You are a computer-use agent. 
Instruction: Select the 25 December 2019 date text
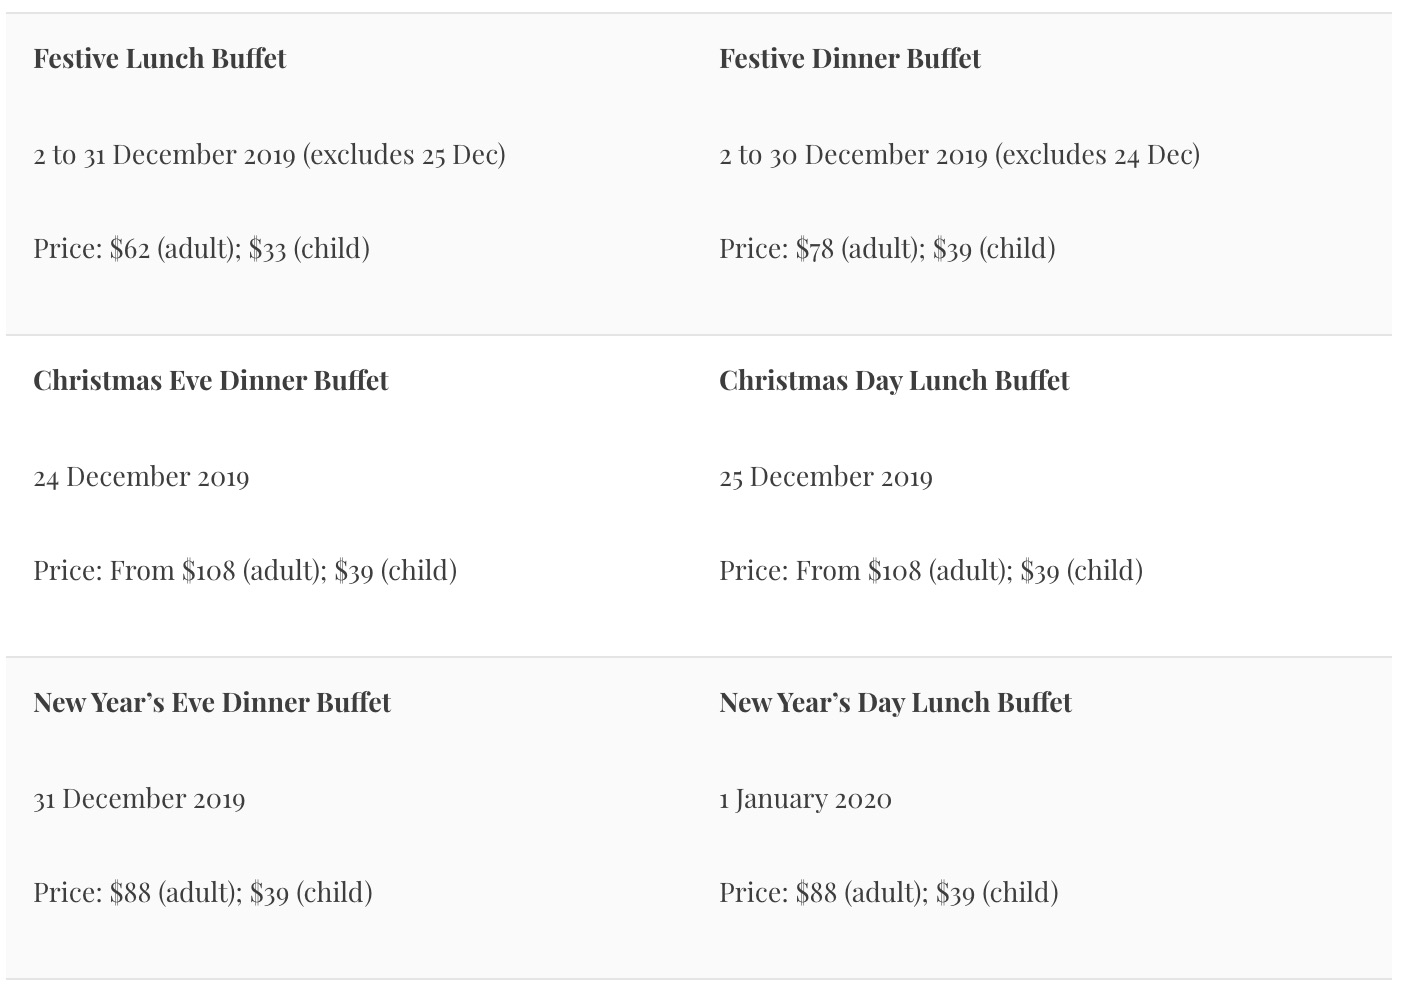(x=825, y=476)
